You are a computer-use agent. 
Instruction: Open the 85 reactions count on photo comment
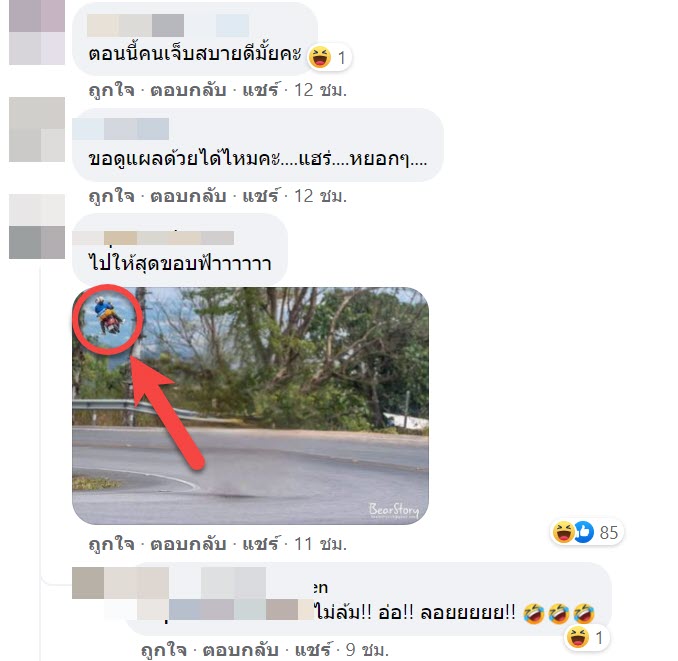tap(609, 533)
